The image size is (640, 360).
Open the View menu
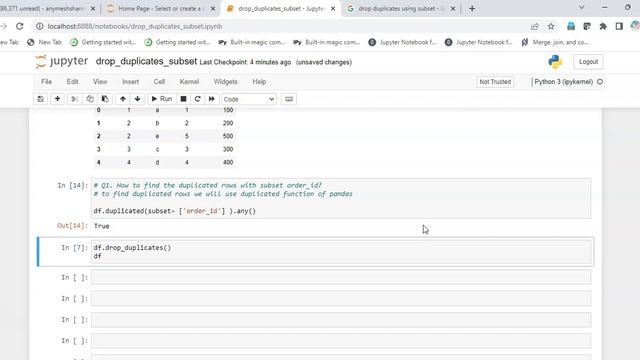[100, 82]
